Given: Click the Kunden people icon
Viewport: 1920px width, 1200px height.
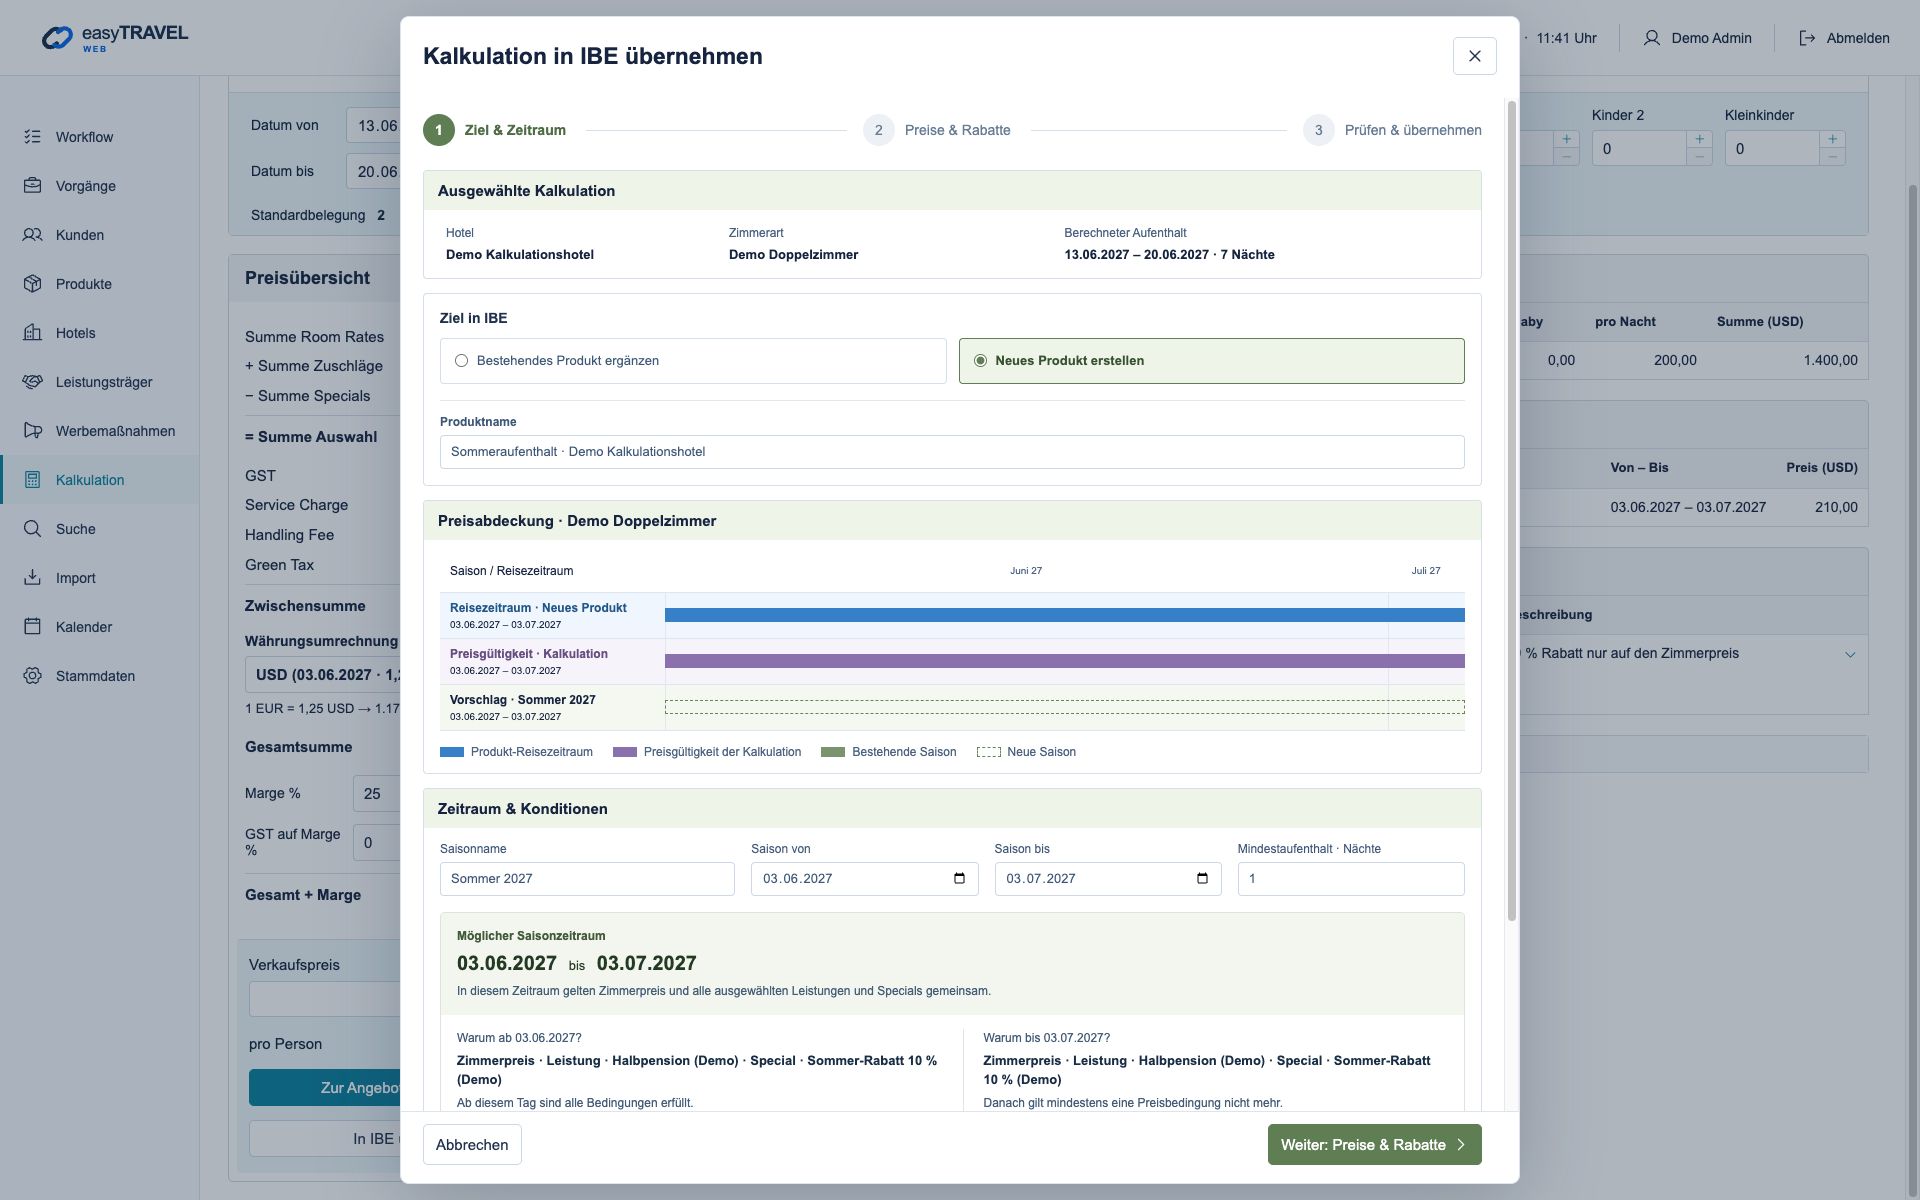Looking at the screenshot, I should click(32, 235).
